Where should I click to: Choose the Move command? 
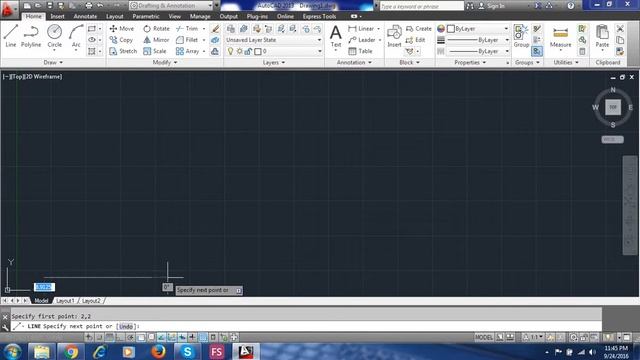coord(122,29)
